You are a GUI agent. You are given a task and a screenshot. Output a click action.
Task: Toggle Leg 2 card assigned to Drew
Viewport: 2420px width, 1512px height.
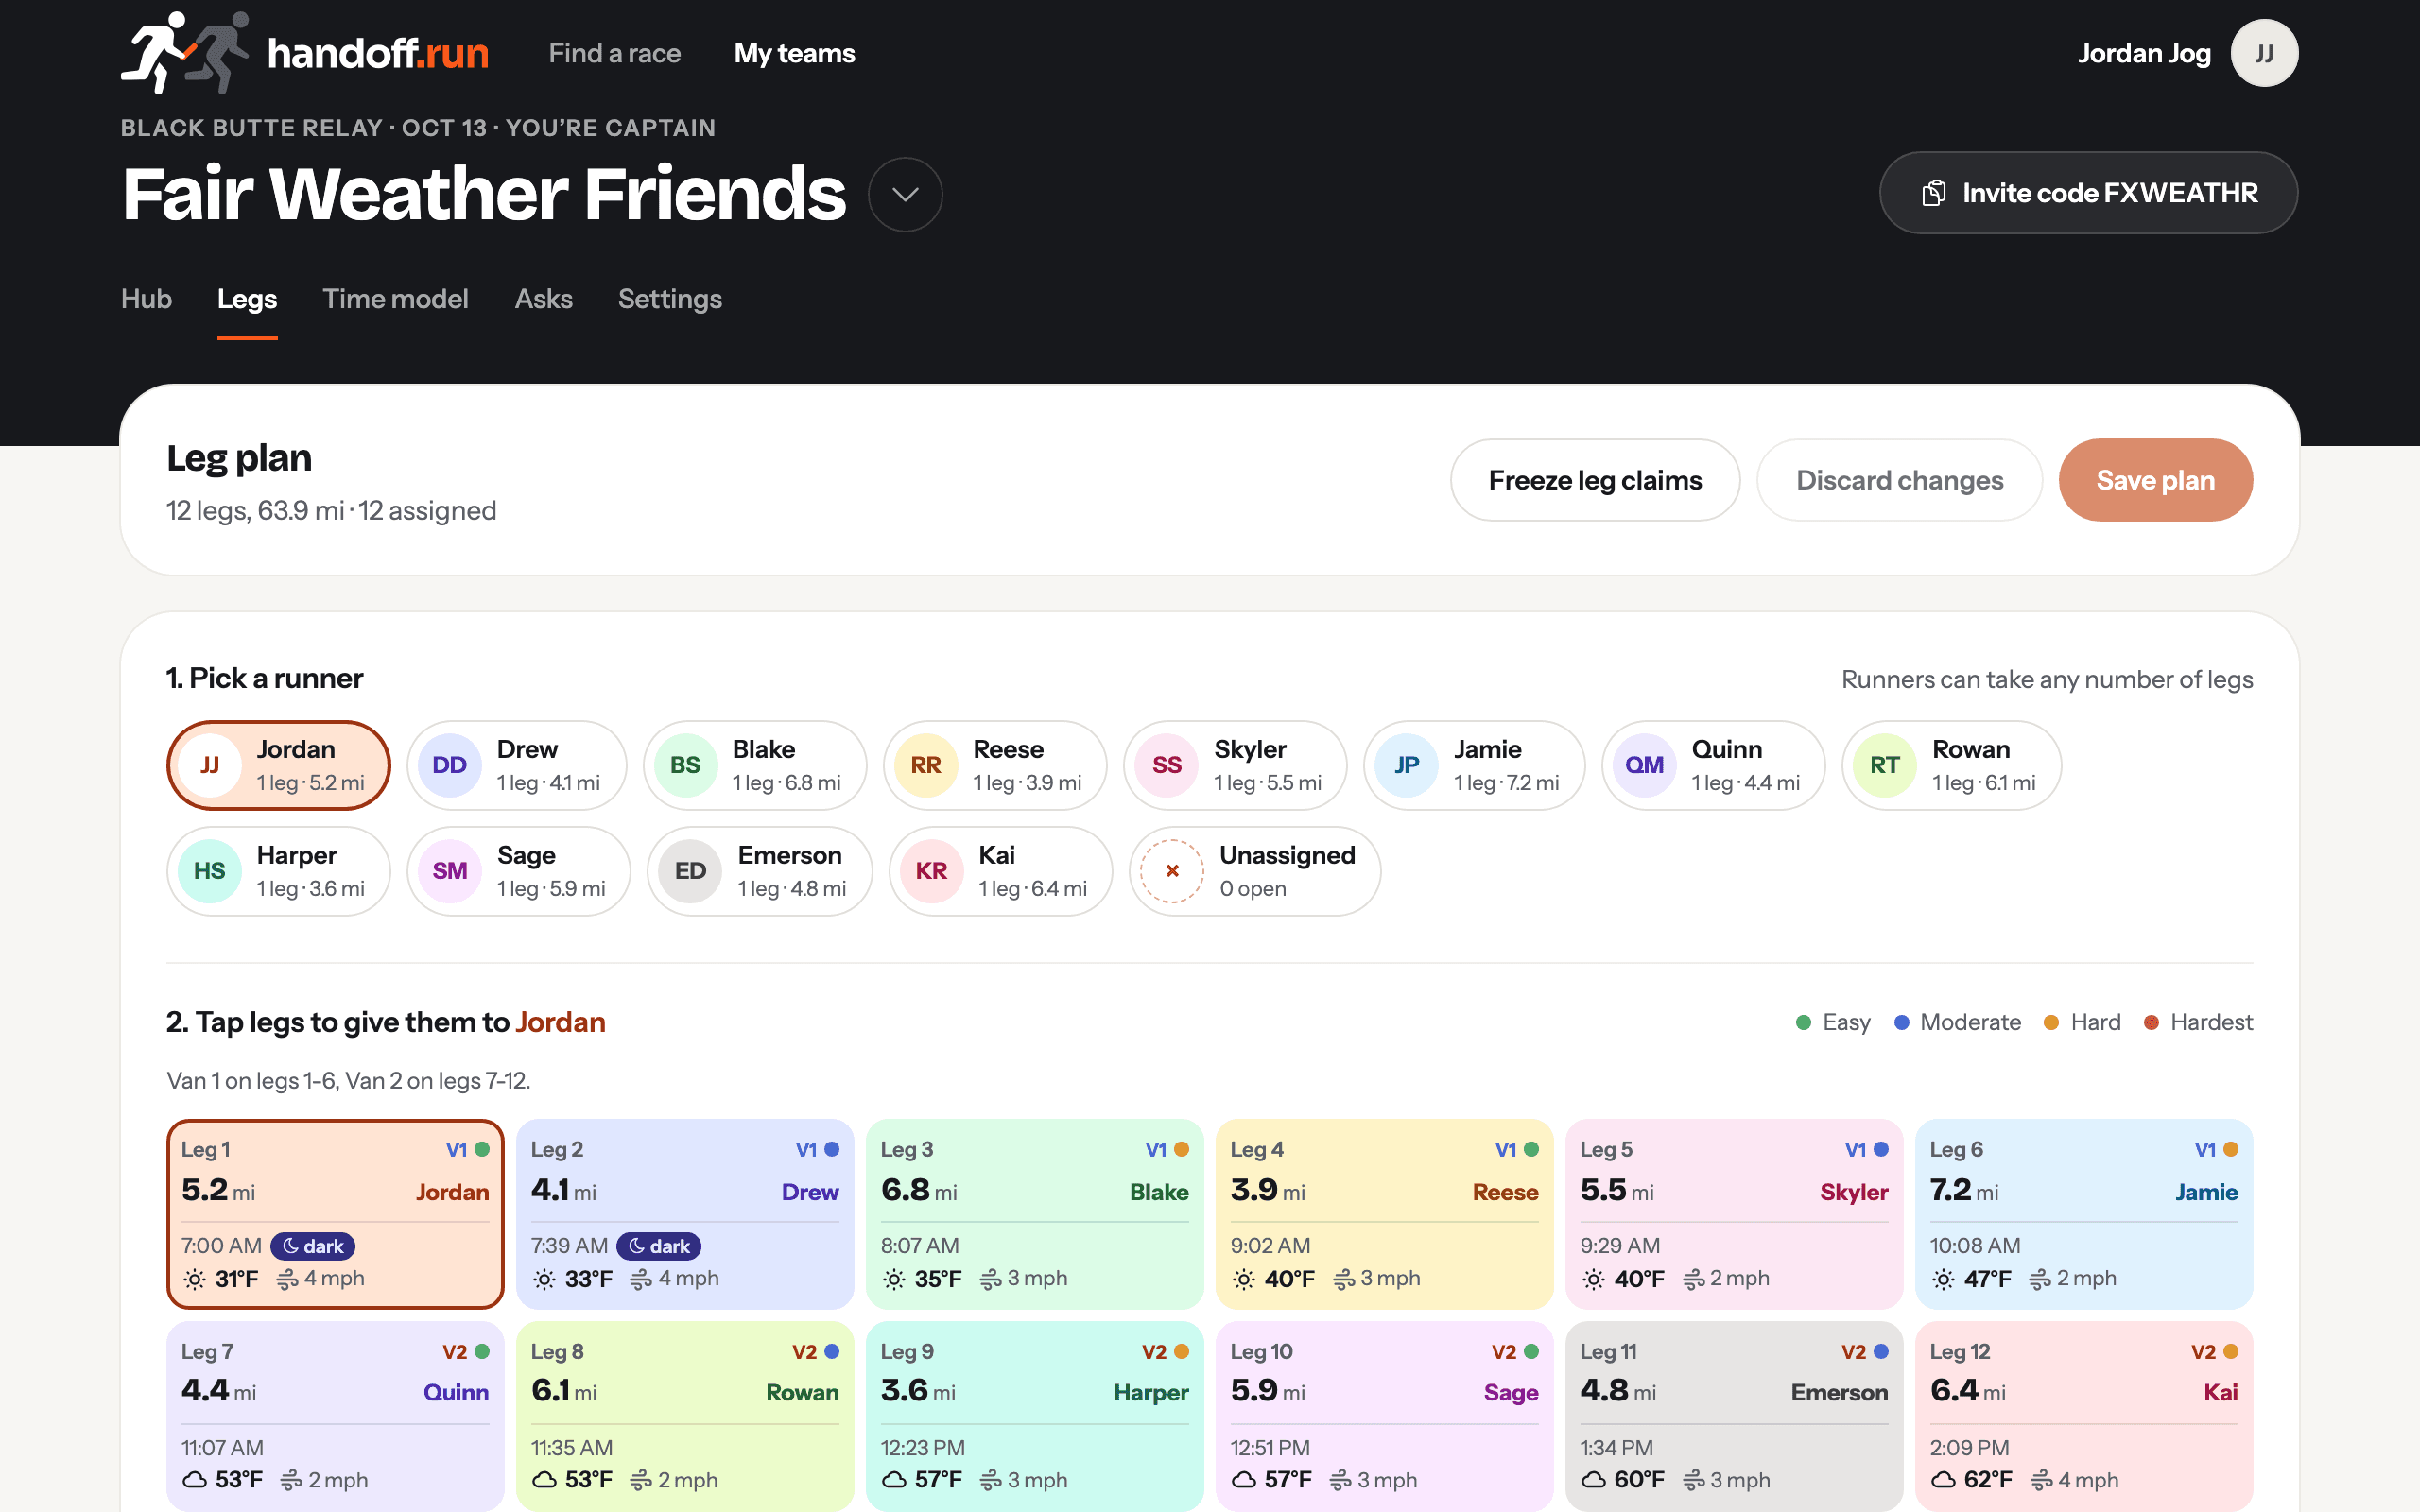pos(685,1214)
